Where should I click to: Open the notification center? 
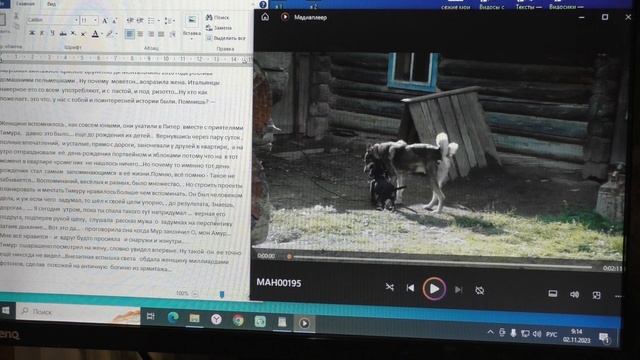tap(604, 337)
